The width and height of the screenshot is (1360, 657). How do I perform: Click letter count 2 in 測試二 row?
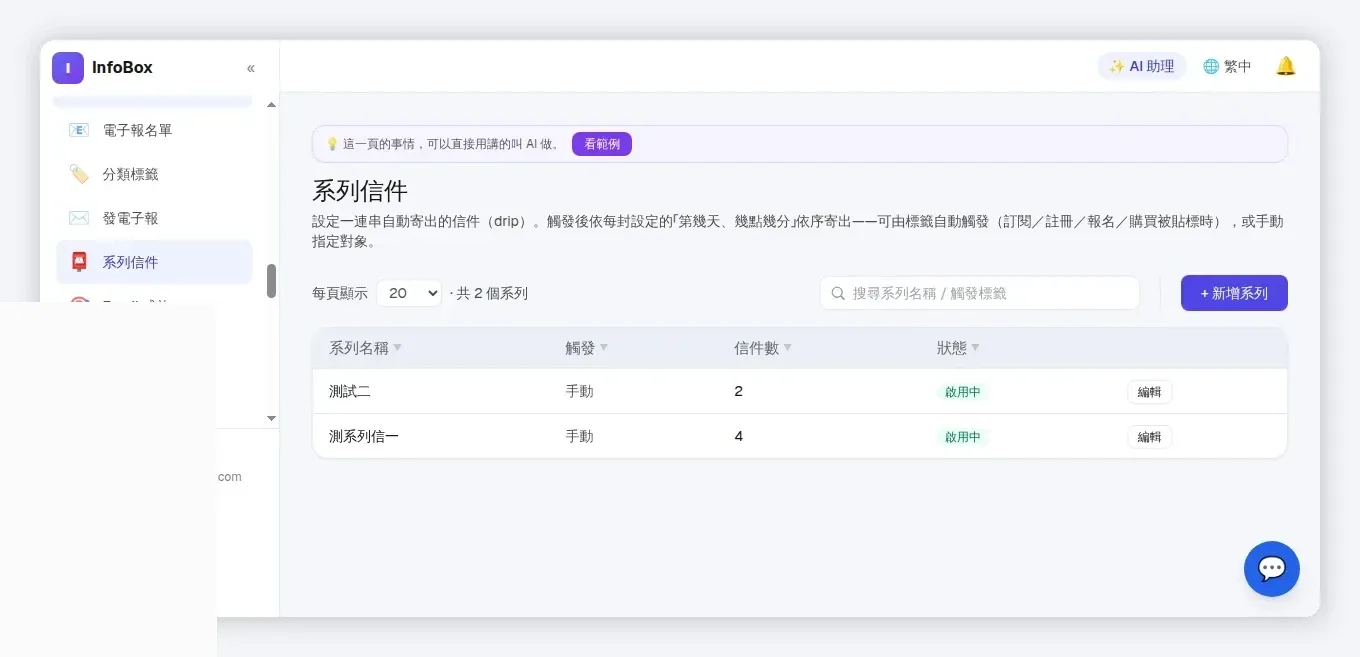pos(739,392)
